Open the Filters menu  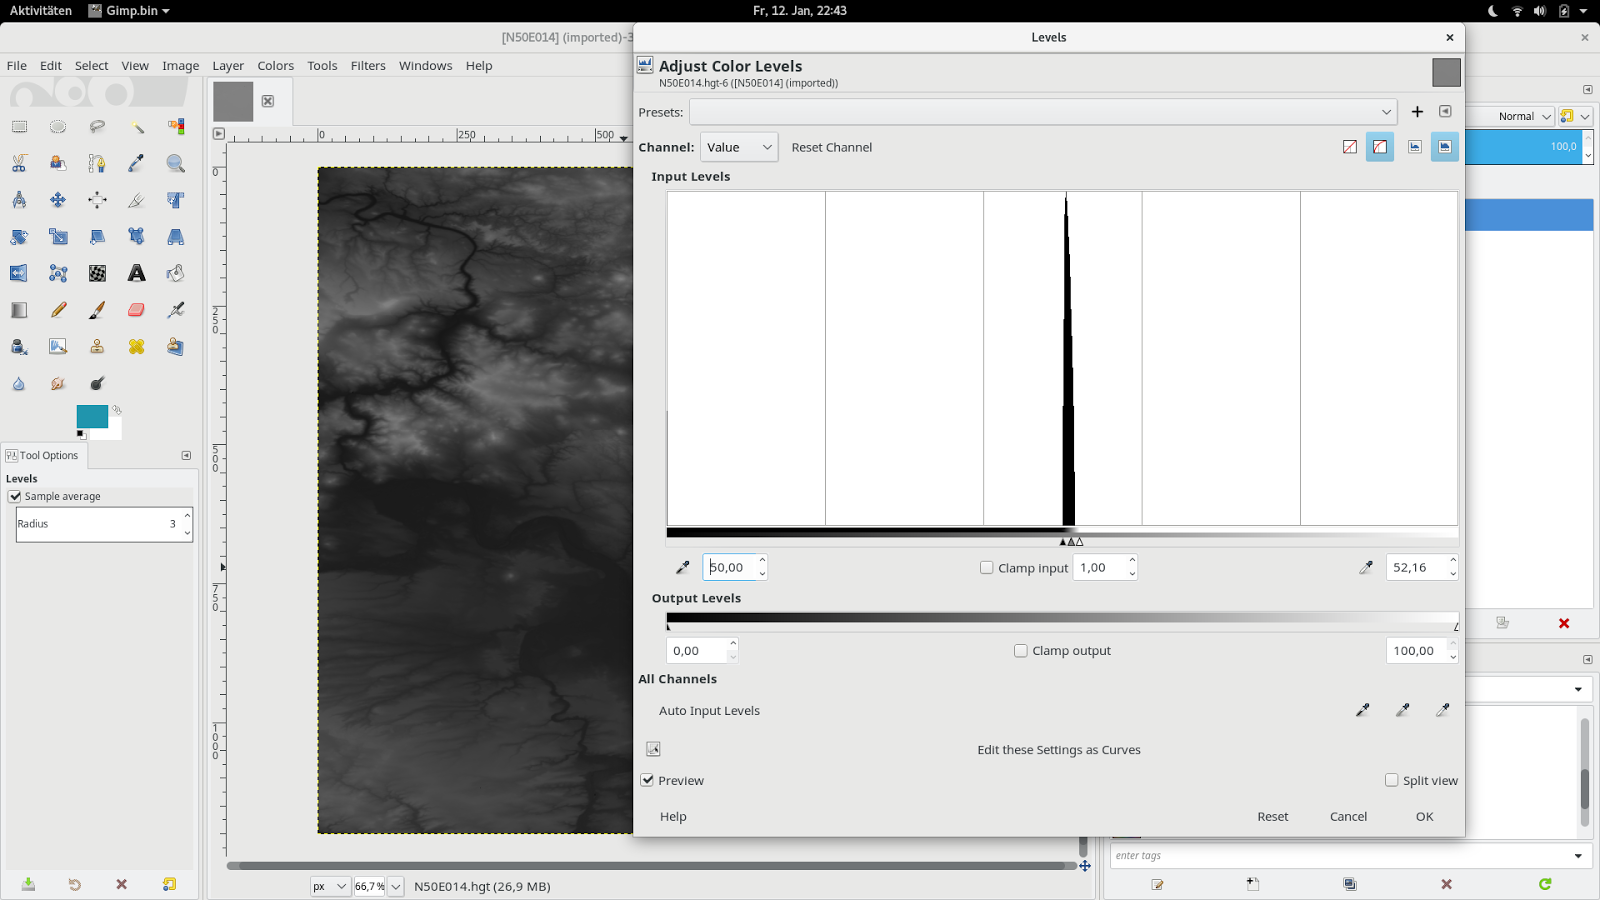(368, 66)
